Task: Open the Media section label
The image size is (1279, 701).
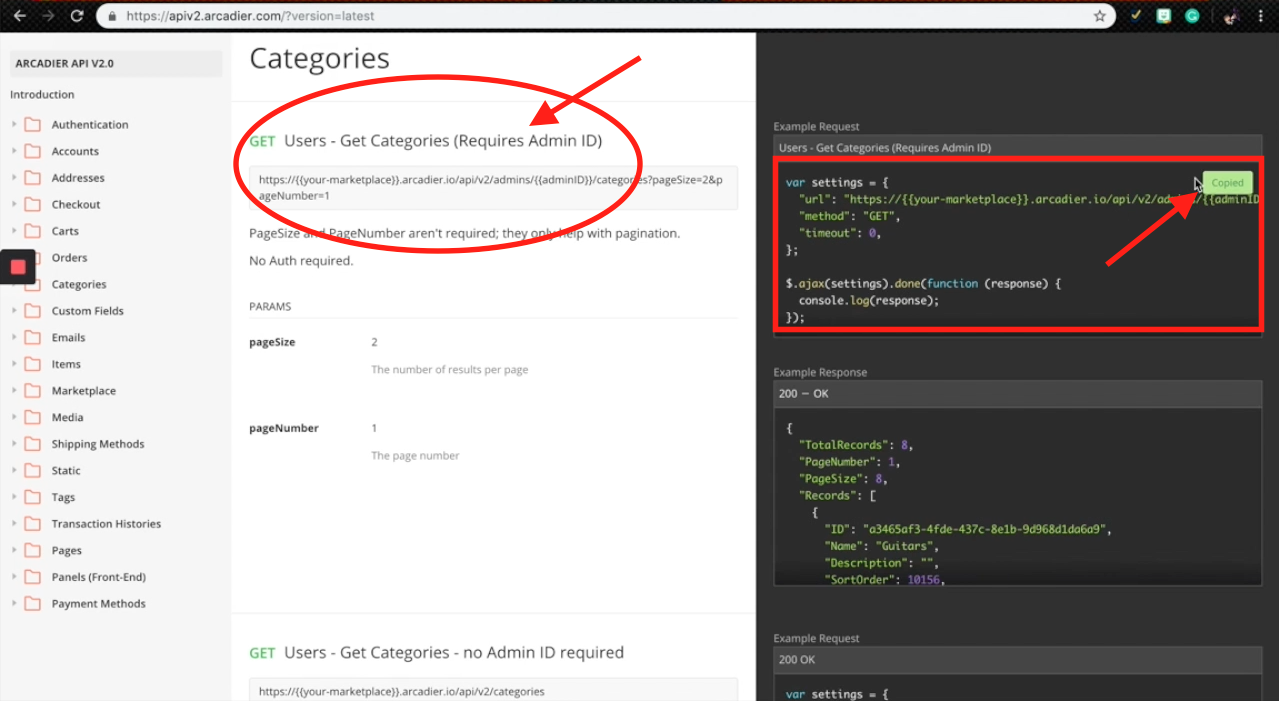Action: pyautogui.click(x=68, y=418)
